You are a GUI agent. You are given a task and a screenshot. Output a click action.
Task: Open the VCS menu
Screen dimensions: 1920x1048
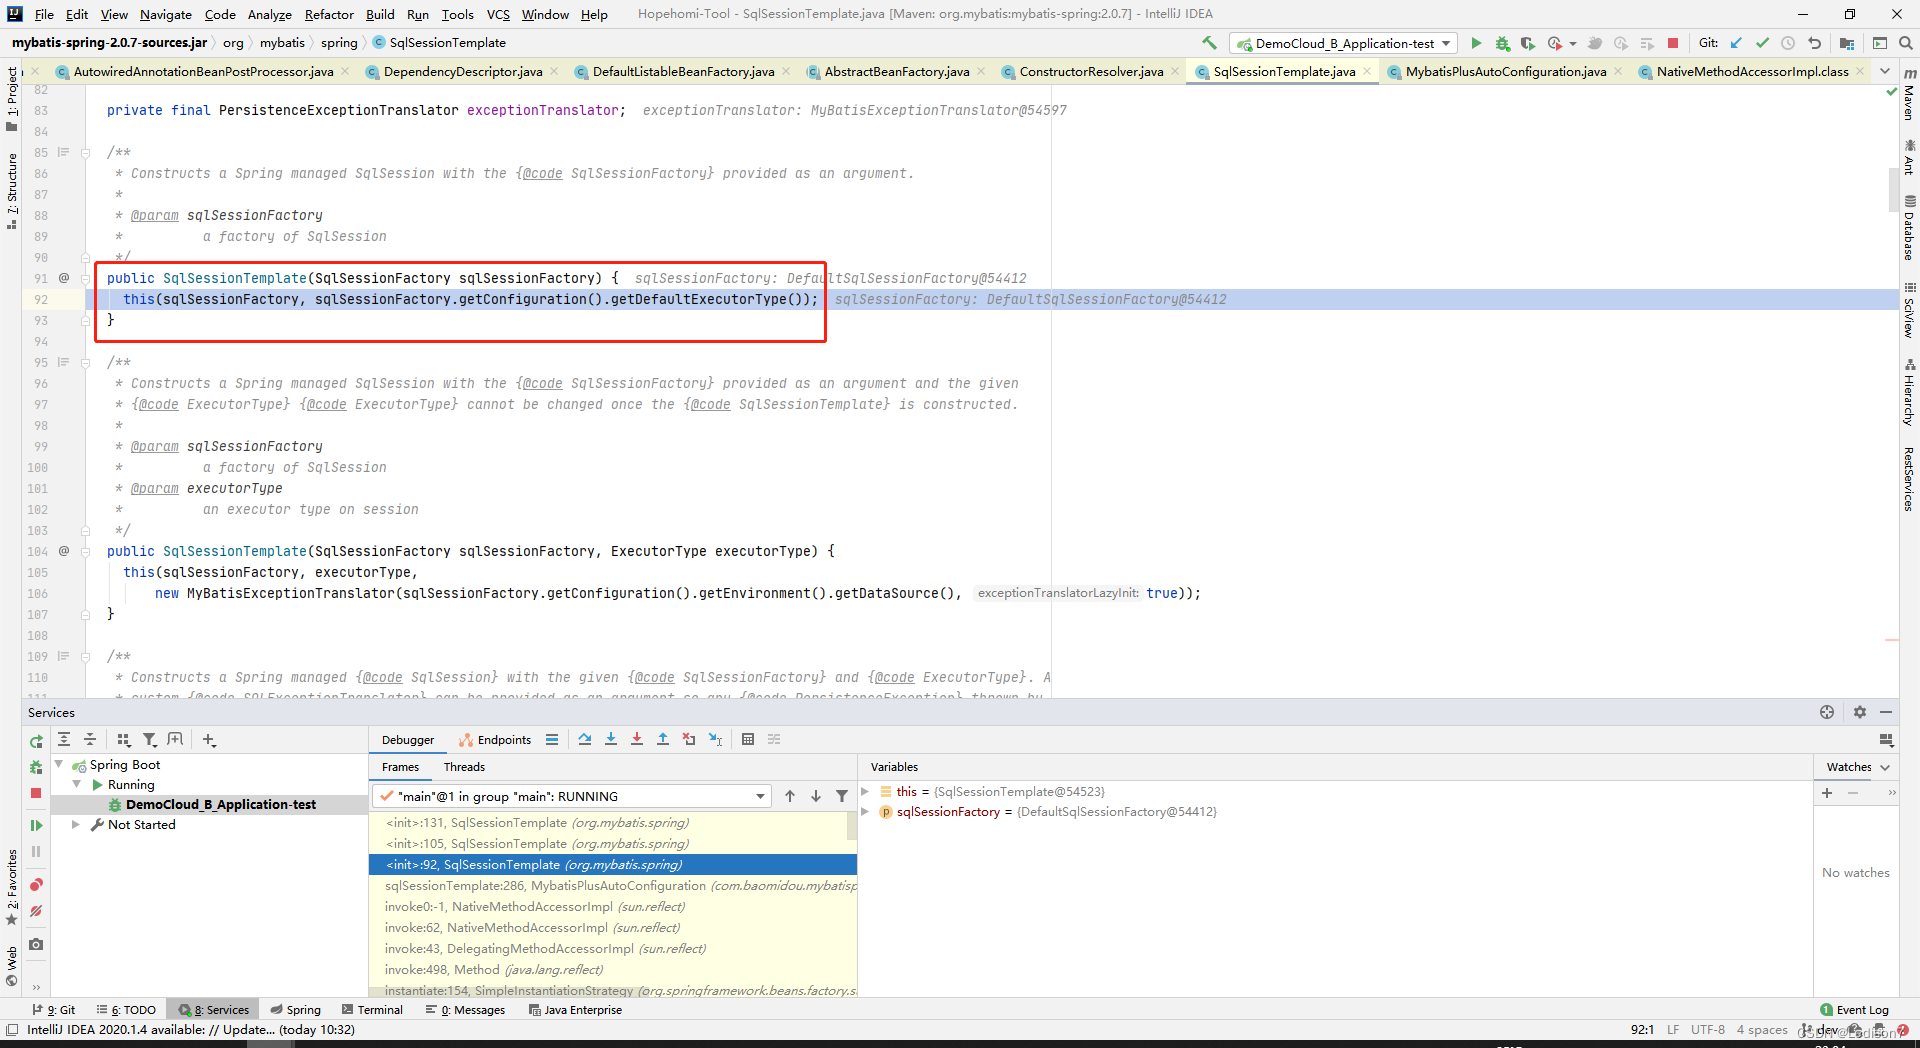tap(498, 14)
